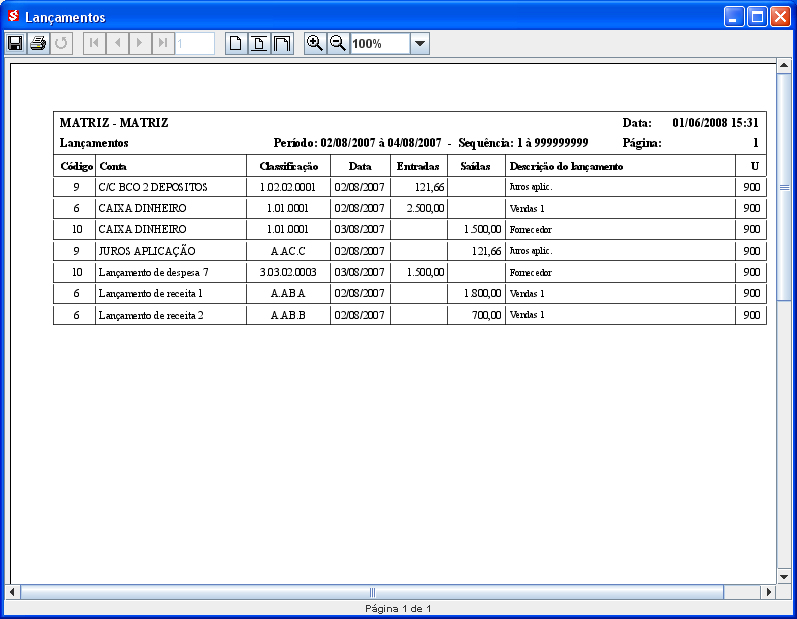Go to the next page
This screenshot has height=619, width=797.
140,43
